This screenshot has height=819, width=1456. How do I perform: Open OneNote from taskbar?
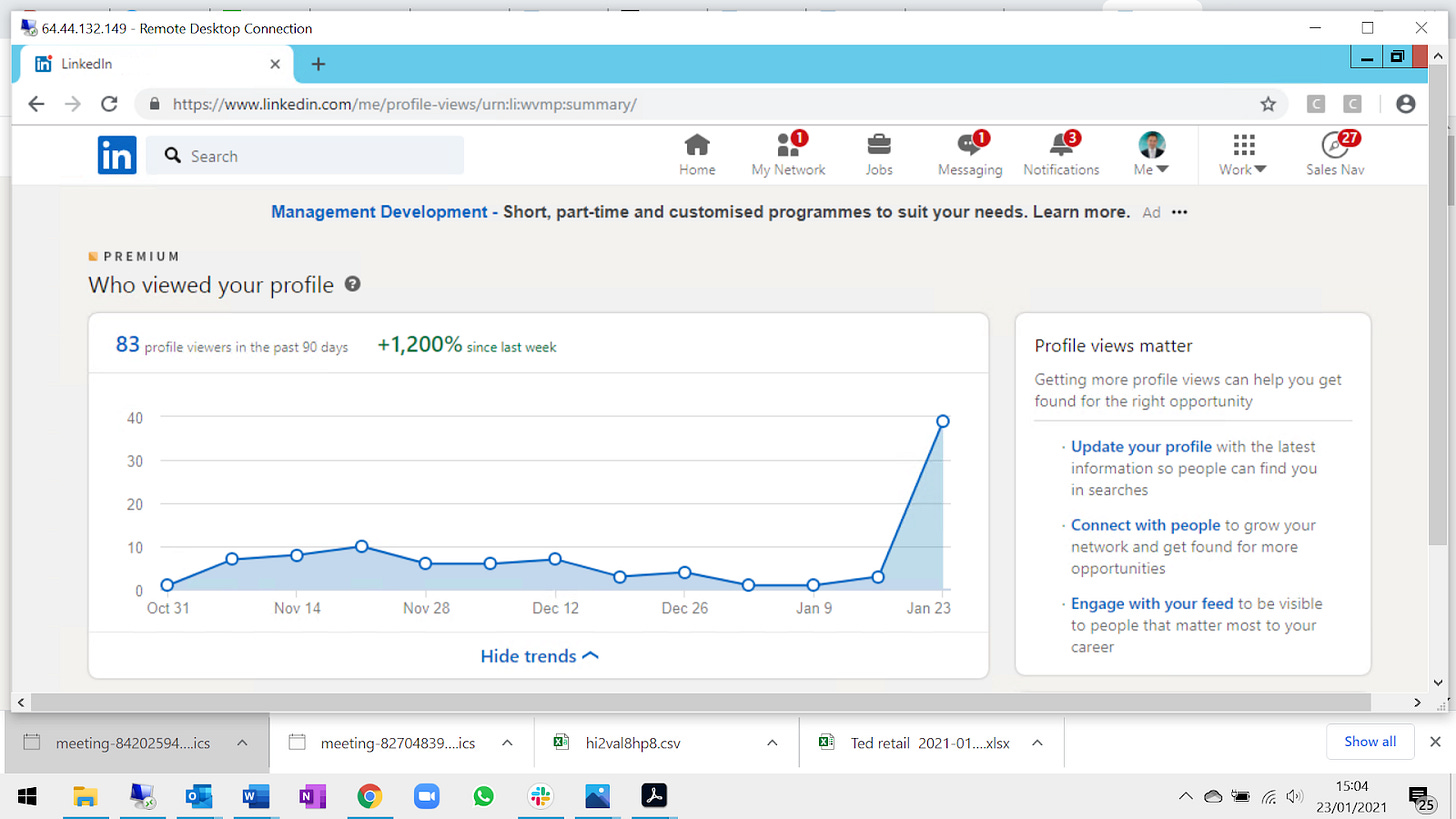[312, 796]
